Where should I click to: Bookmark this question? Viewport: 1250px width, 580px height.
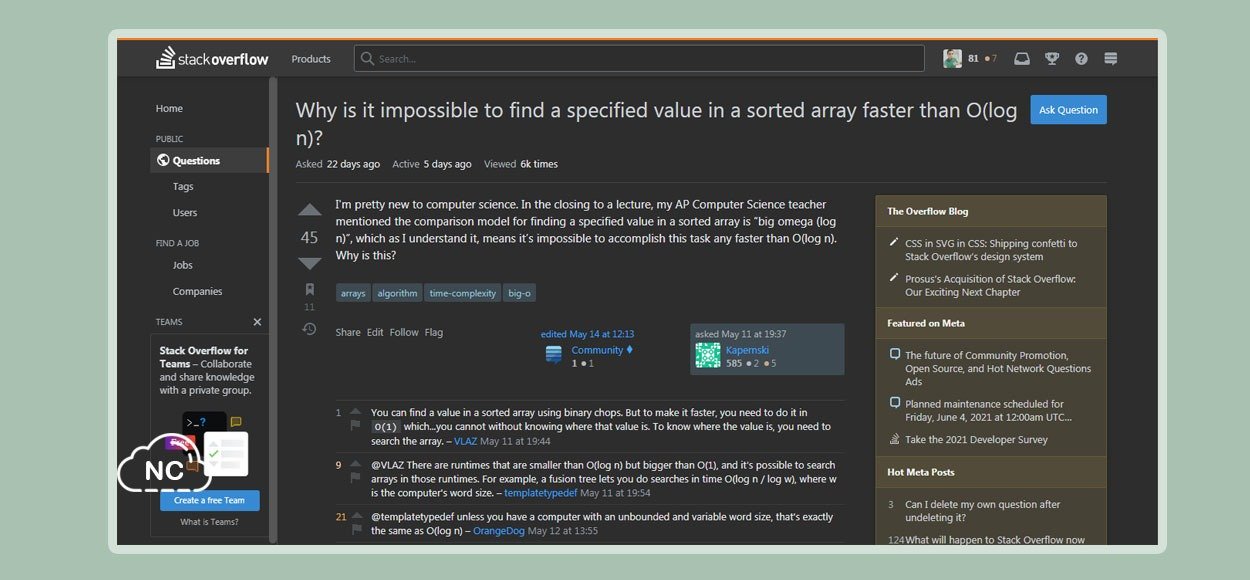pyautogui.click(x=310, y=289)
